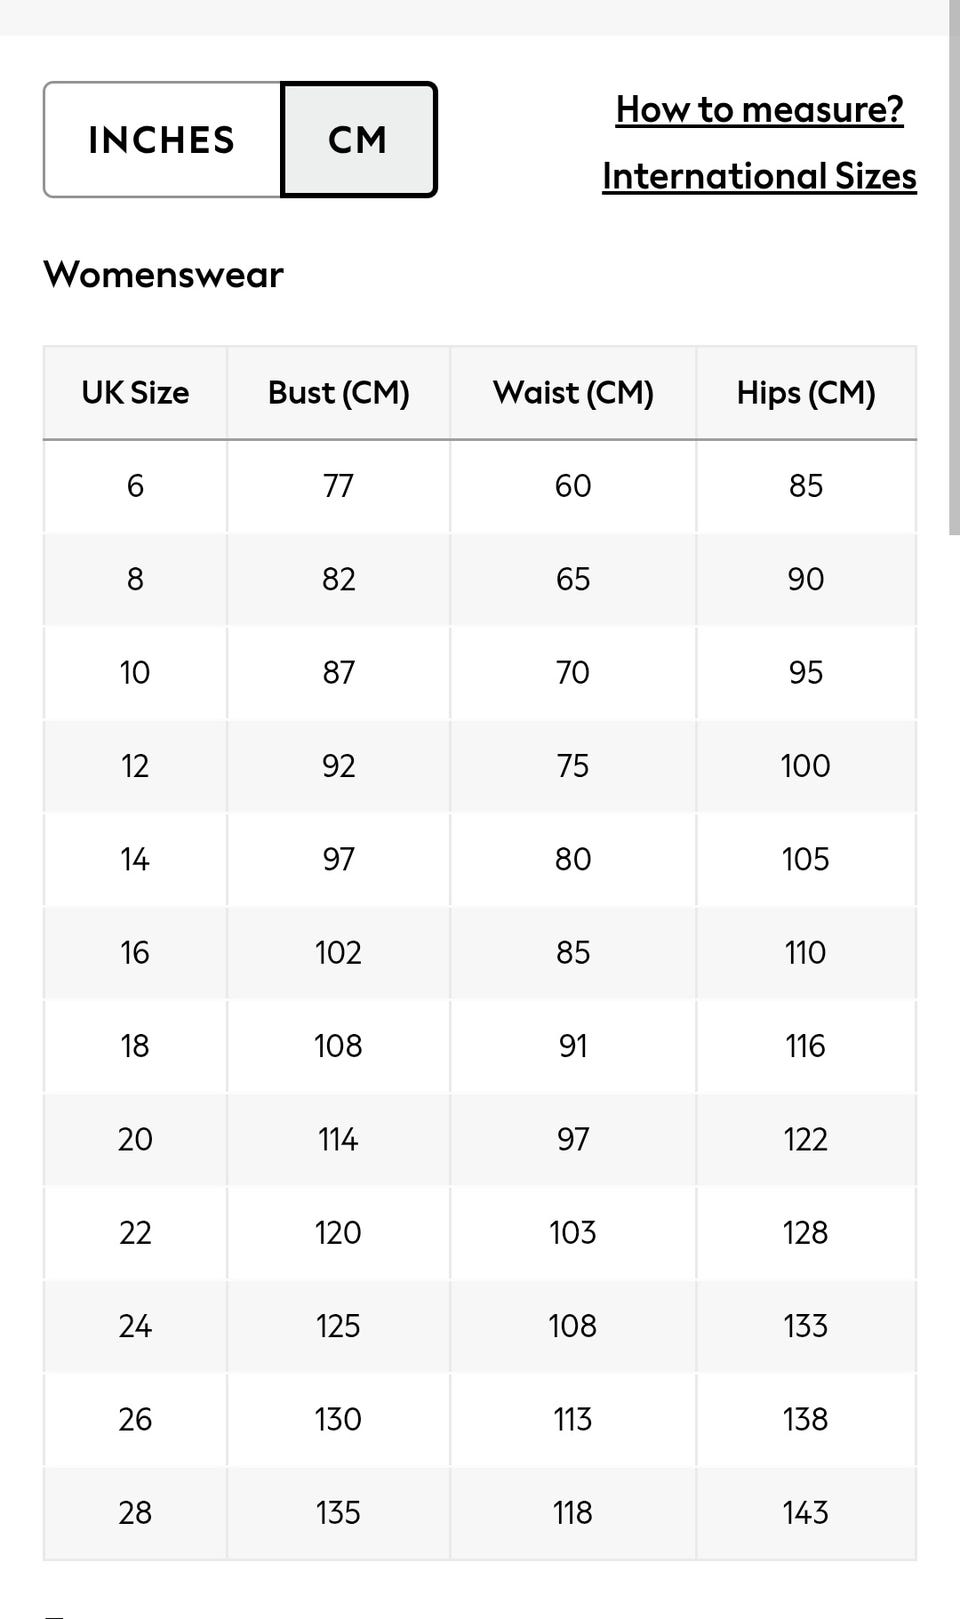Select UK size 12 cell

click(x=135, y=766)
